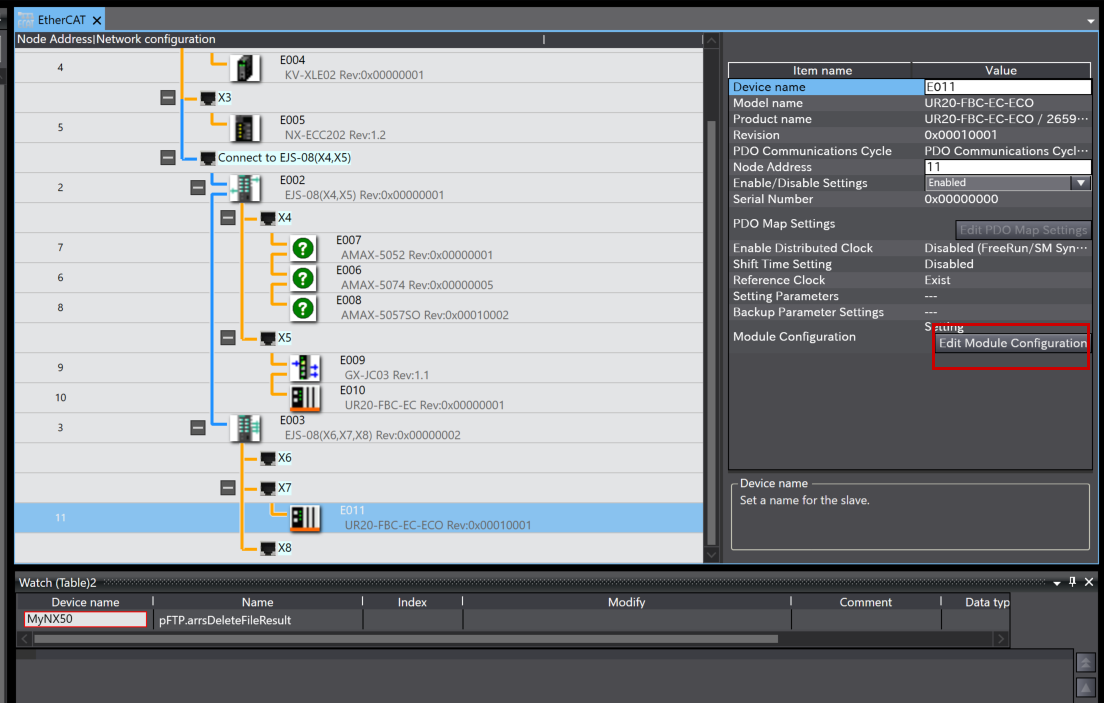
Task: Click the E002 EJS-08 switch icon
Action: pos(244,188)
